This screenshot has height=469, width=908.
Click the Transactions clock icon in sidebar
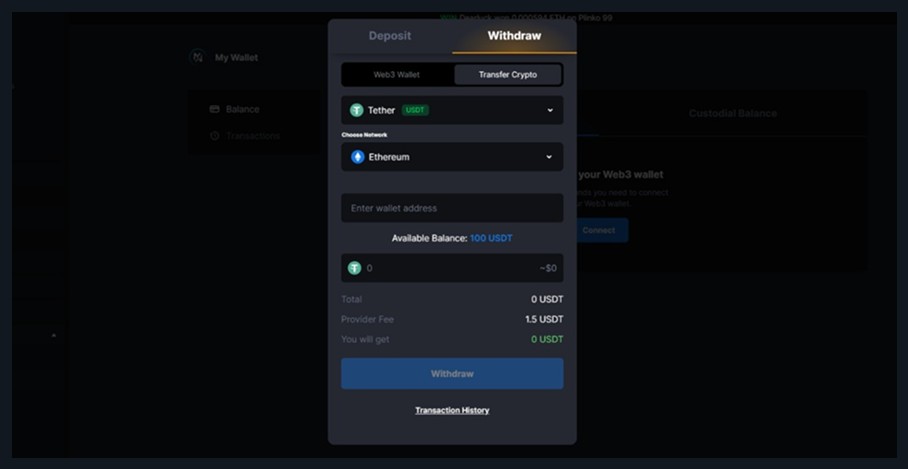pos(214,136)
